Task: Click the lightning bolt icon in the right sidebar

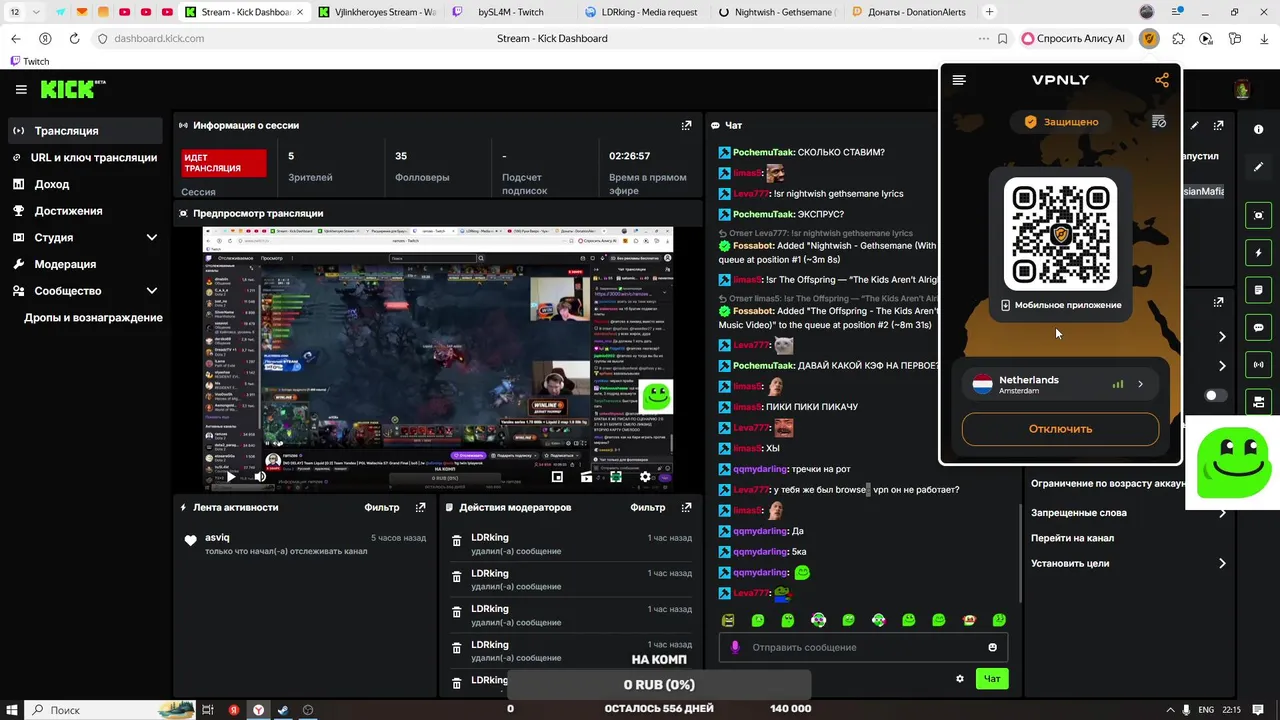Action: pos(1259,253)
